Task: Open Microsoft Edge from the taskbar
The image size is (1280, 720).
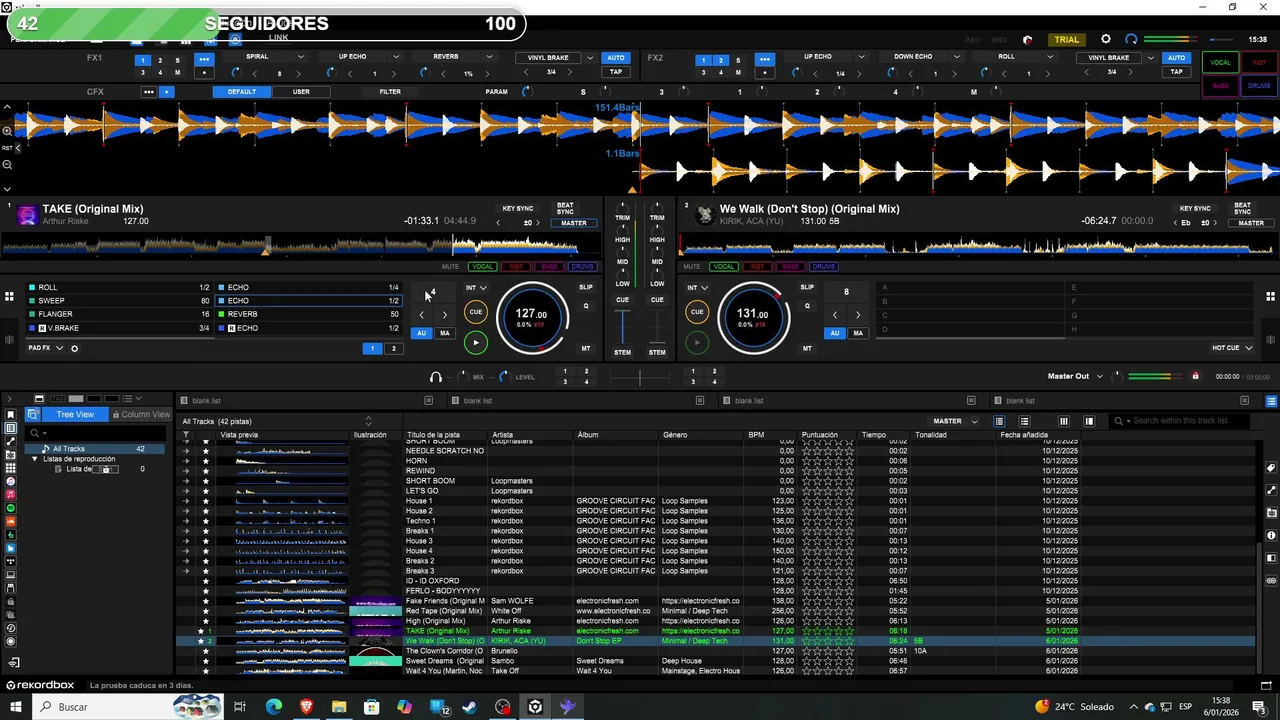Action: (x=273, y=707)
